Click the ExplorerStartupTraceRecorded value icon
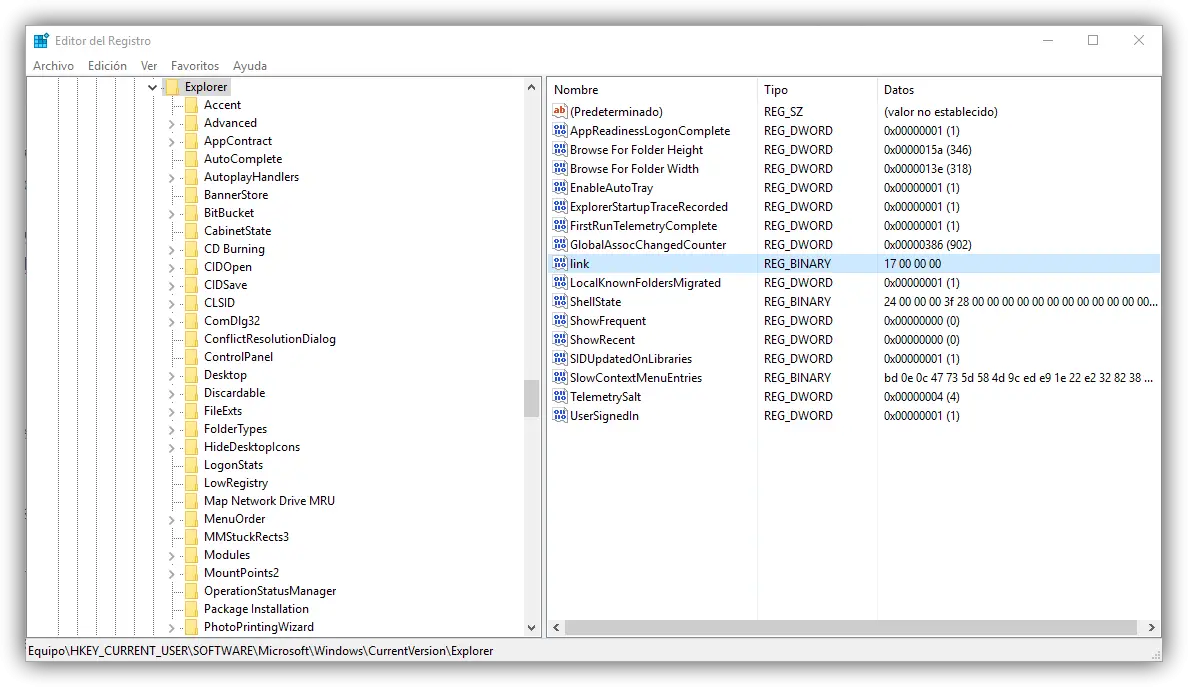1188x687 pixels. 560,206
